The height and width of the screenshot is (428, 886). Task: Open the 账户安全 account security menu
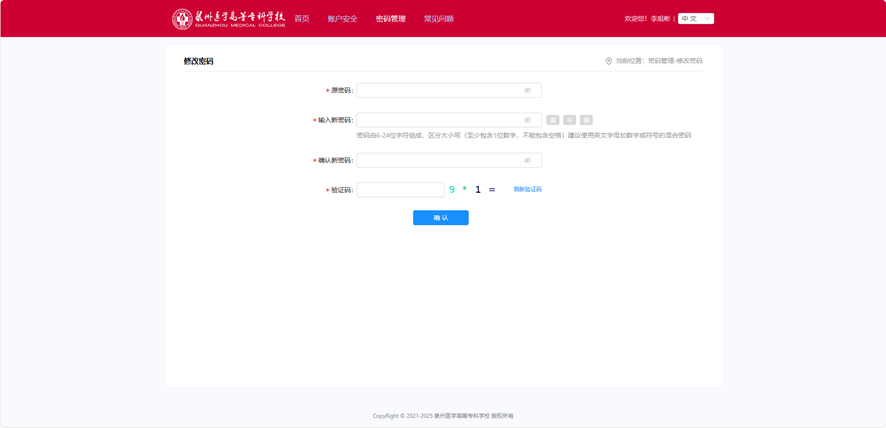(342, 19)
